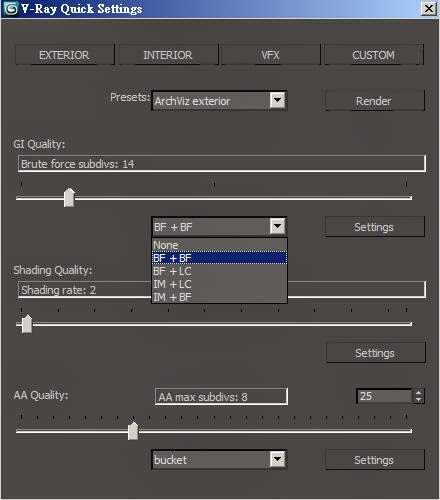This screenshot has width=440, height=500.
Task: Open GI Quality Settings button
Action: [x=374, y=227]
